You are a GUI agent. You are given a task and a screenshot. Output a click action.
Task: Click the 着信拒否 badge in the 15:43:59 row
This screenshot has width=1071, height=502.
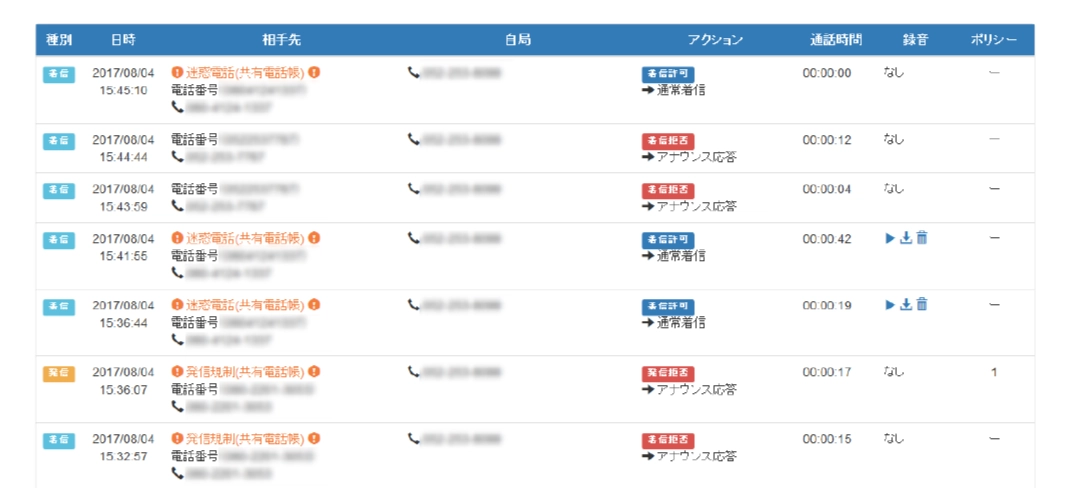pyautogui.click(x=668, y=190)
